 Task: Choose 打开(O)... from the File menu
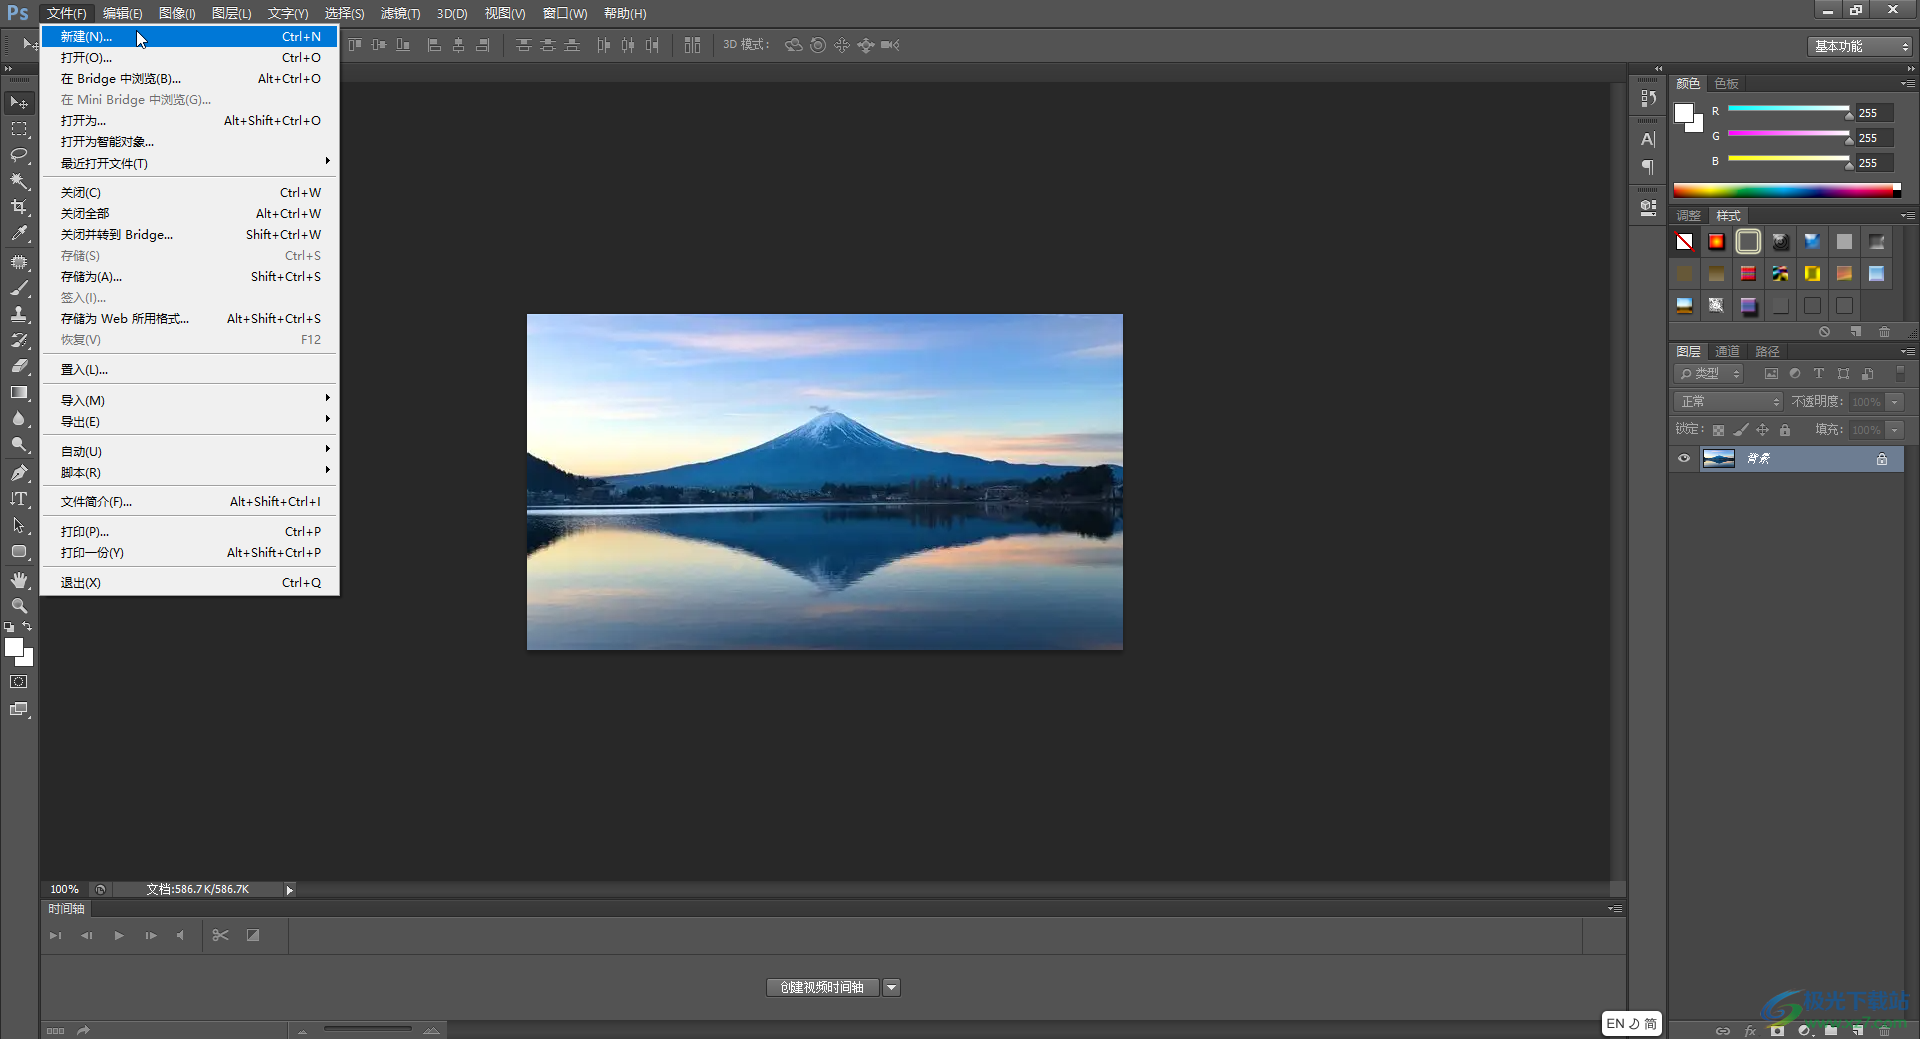point(190,57)
